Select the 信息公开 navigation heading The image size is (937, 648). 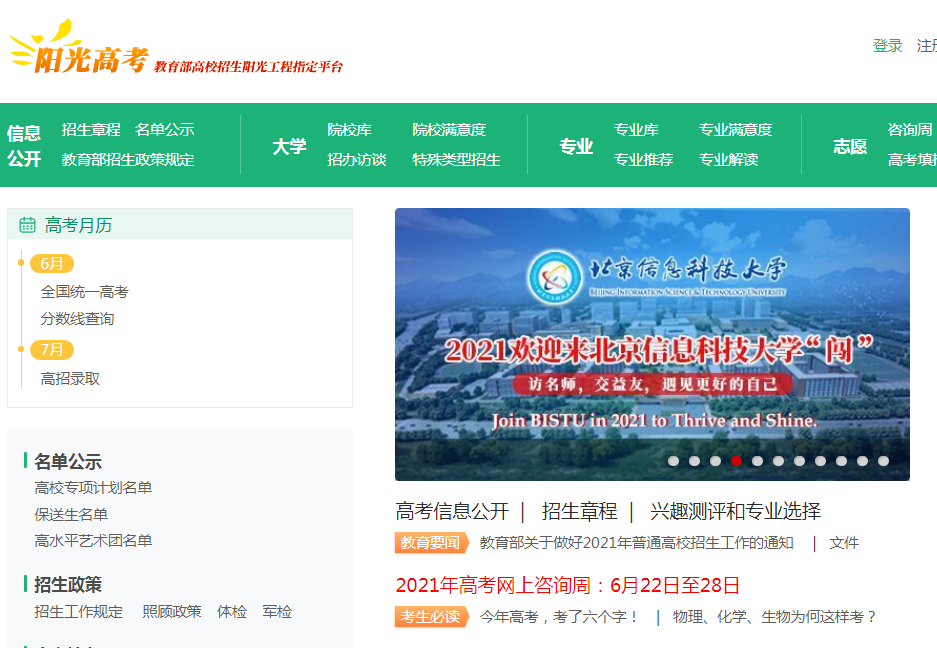click(x=24, y=145)
